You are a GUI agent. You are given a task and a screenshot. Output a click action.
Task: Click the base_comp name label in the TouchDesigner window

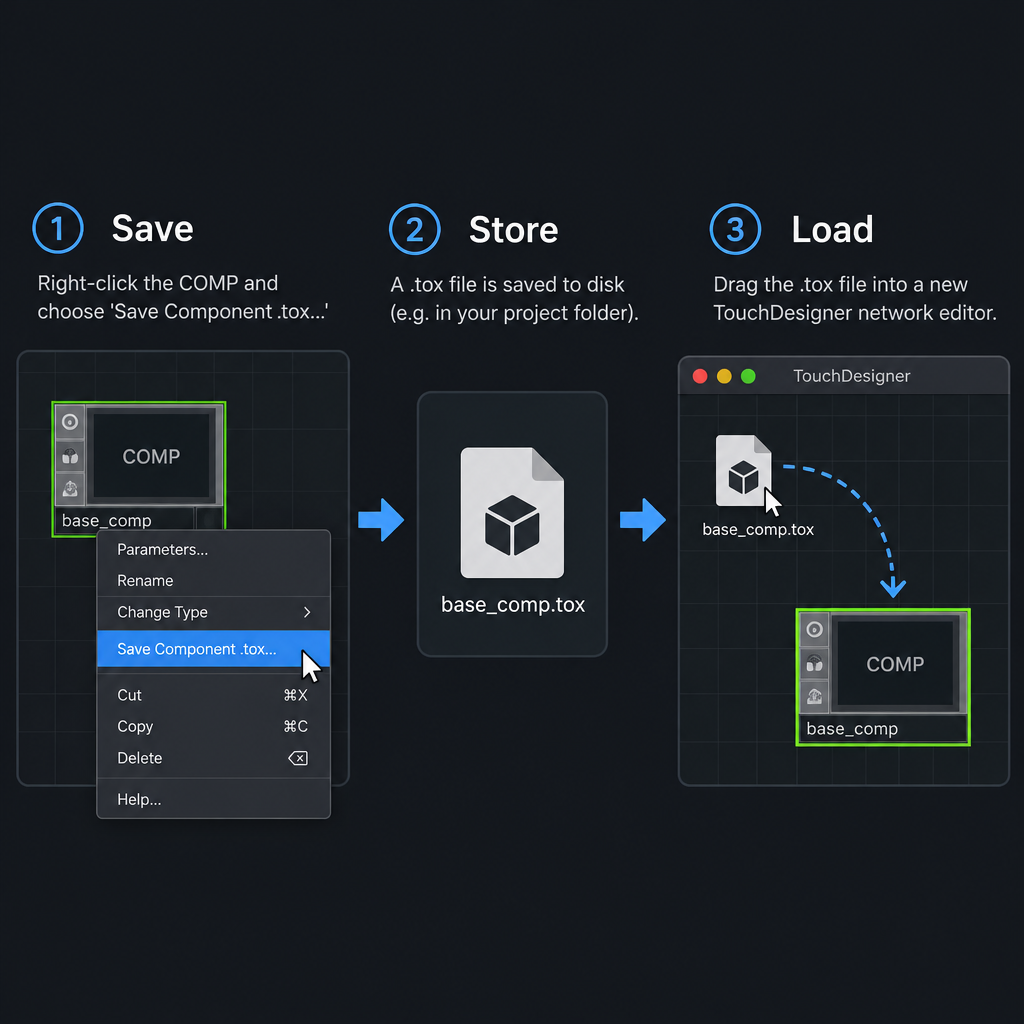pyautogui.click(x=852, y=729)
